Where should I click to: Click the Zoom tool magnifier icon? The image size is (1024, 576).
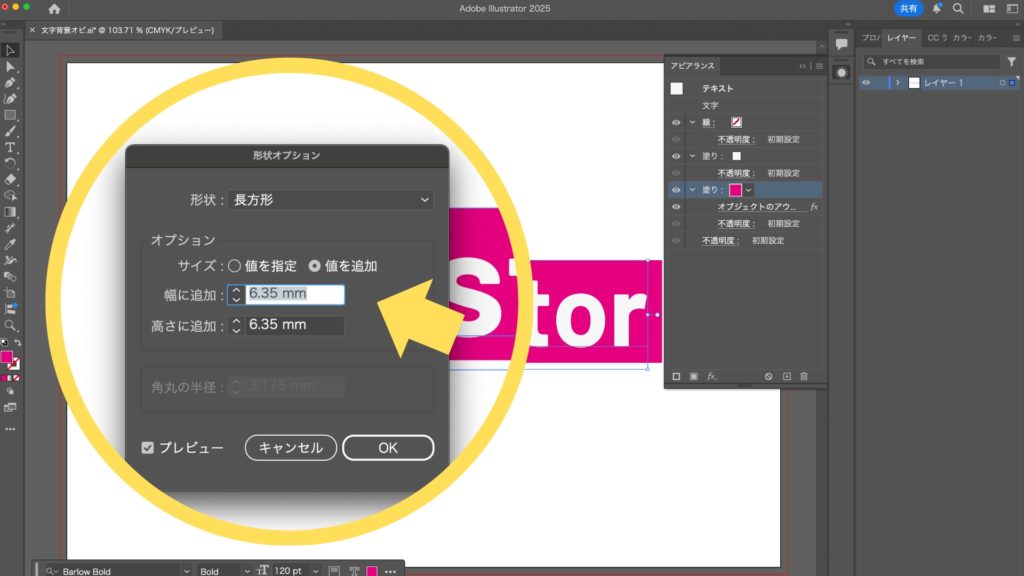coord(10,325)
